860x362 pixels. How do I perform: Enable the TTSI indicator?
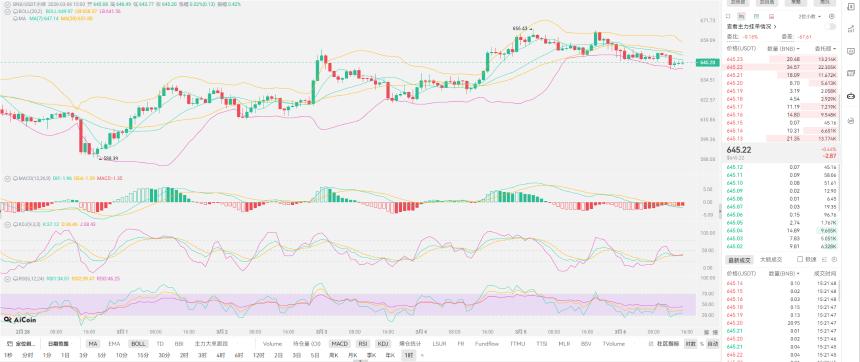[x=542, y=344]
